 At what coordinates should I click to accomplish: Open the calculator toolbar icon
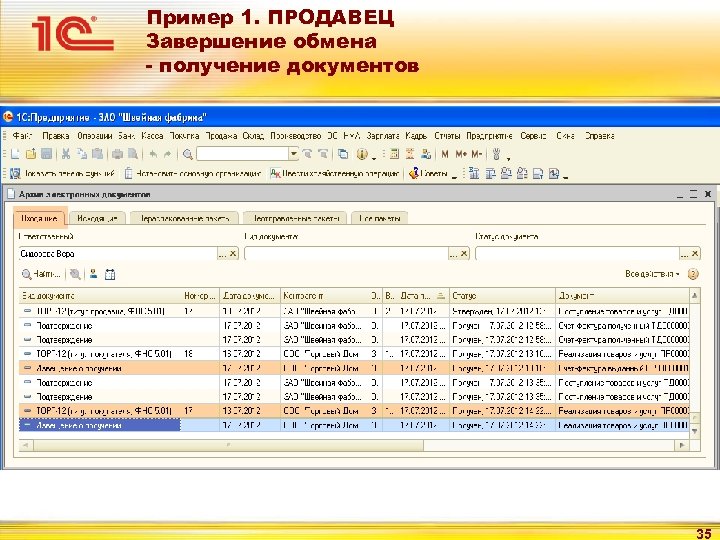point(394,154)
